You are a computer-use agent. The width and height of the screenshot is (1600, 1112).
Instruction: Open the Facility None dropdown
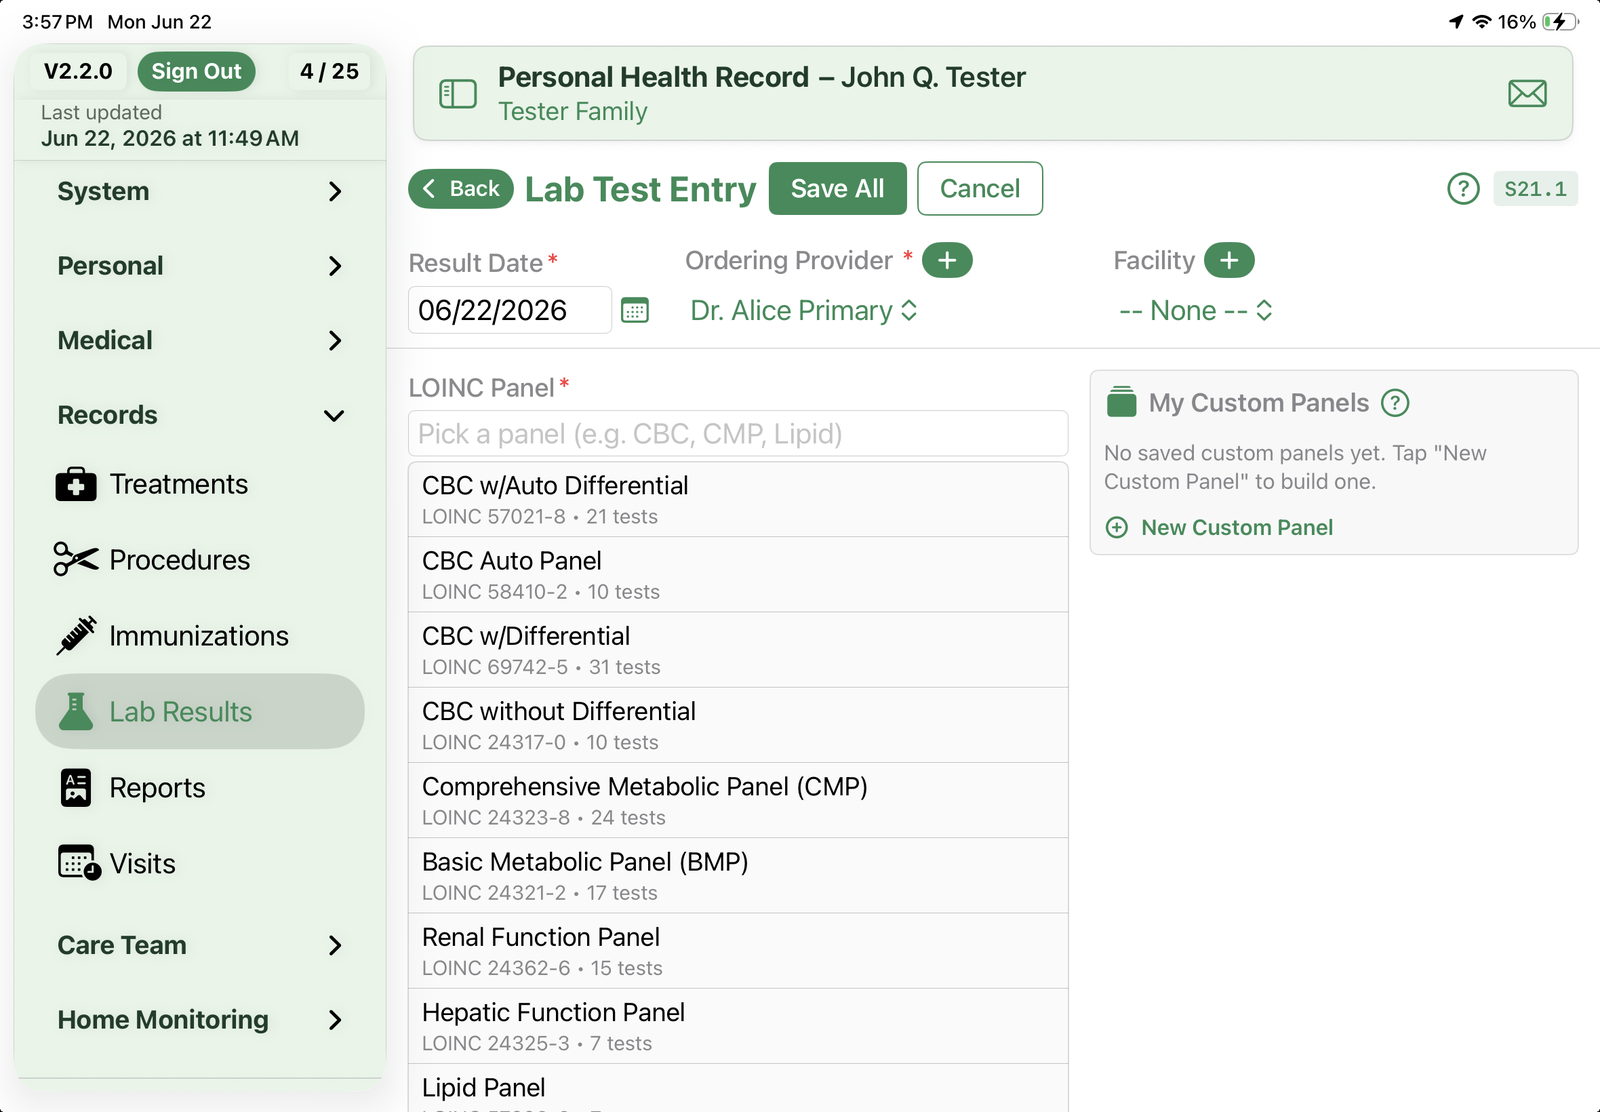[1195, 311]
